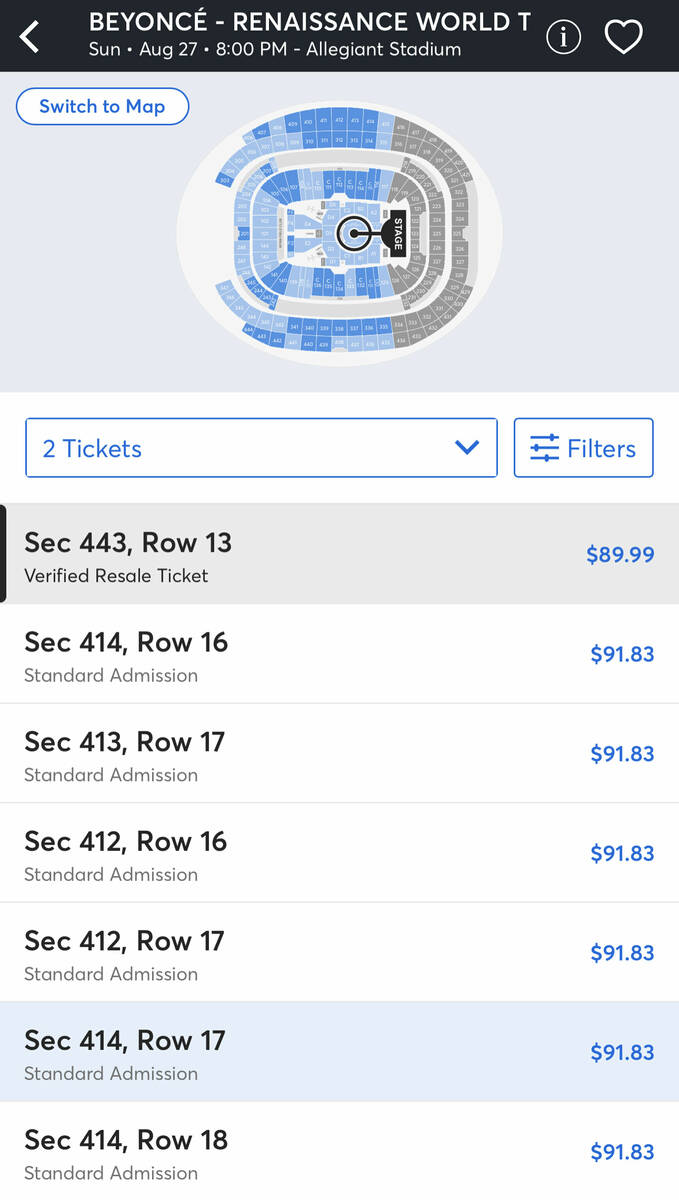679x1200 pixels.
Task: Tap the back arrow icon
Action: click(x=30, y=37)
